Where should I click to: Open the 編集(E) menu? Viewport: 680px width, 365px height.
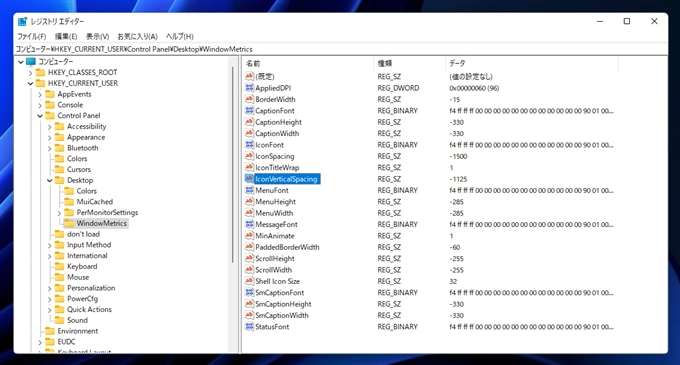(x=66, y=36)
